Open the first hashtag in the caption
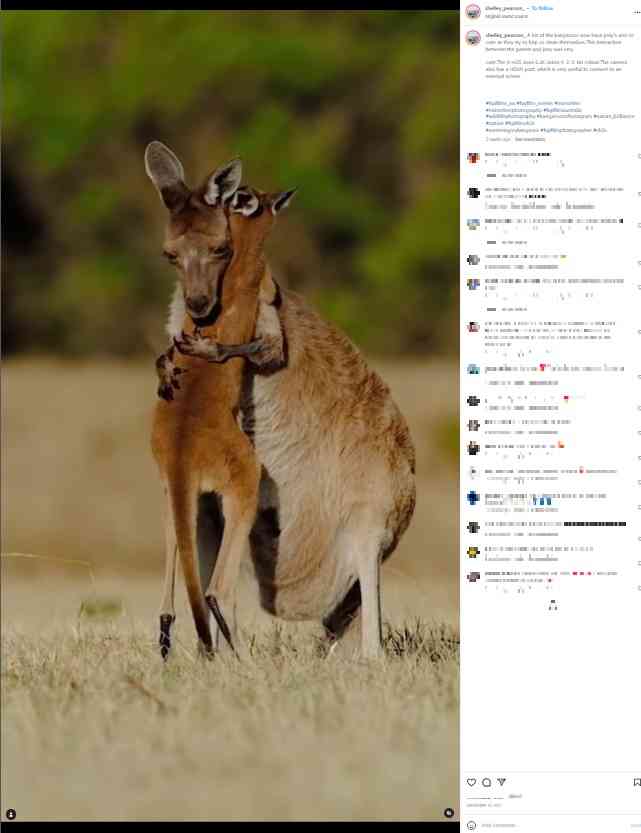Screen dimensions: 641x833 click(x=500, y=103)
